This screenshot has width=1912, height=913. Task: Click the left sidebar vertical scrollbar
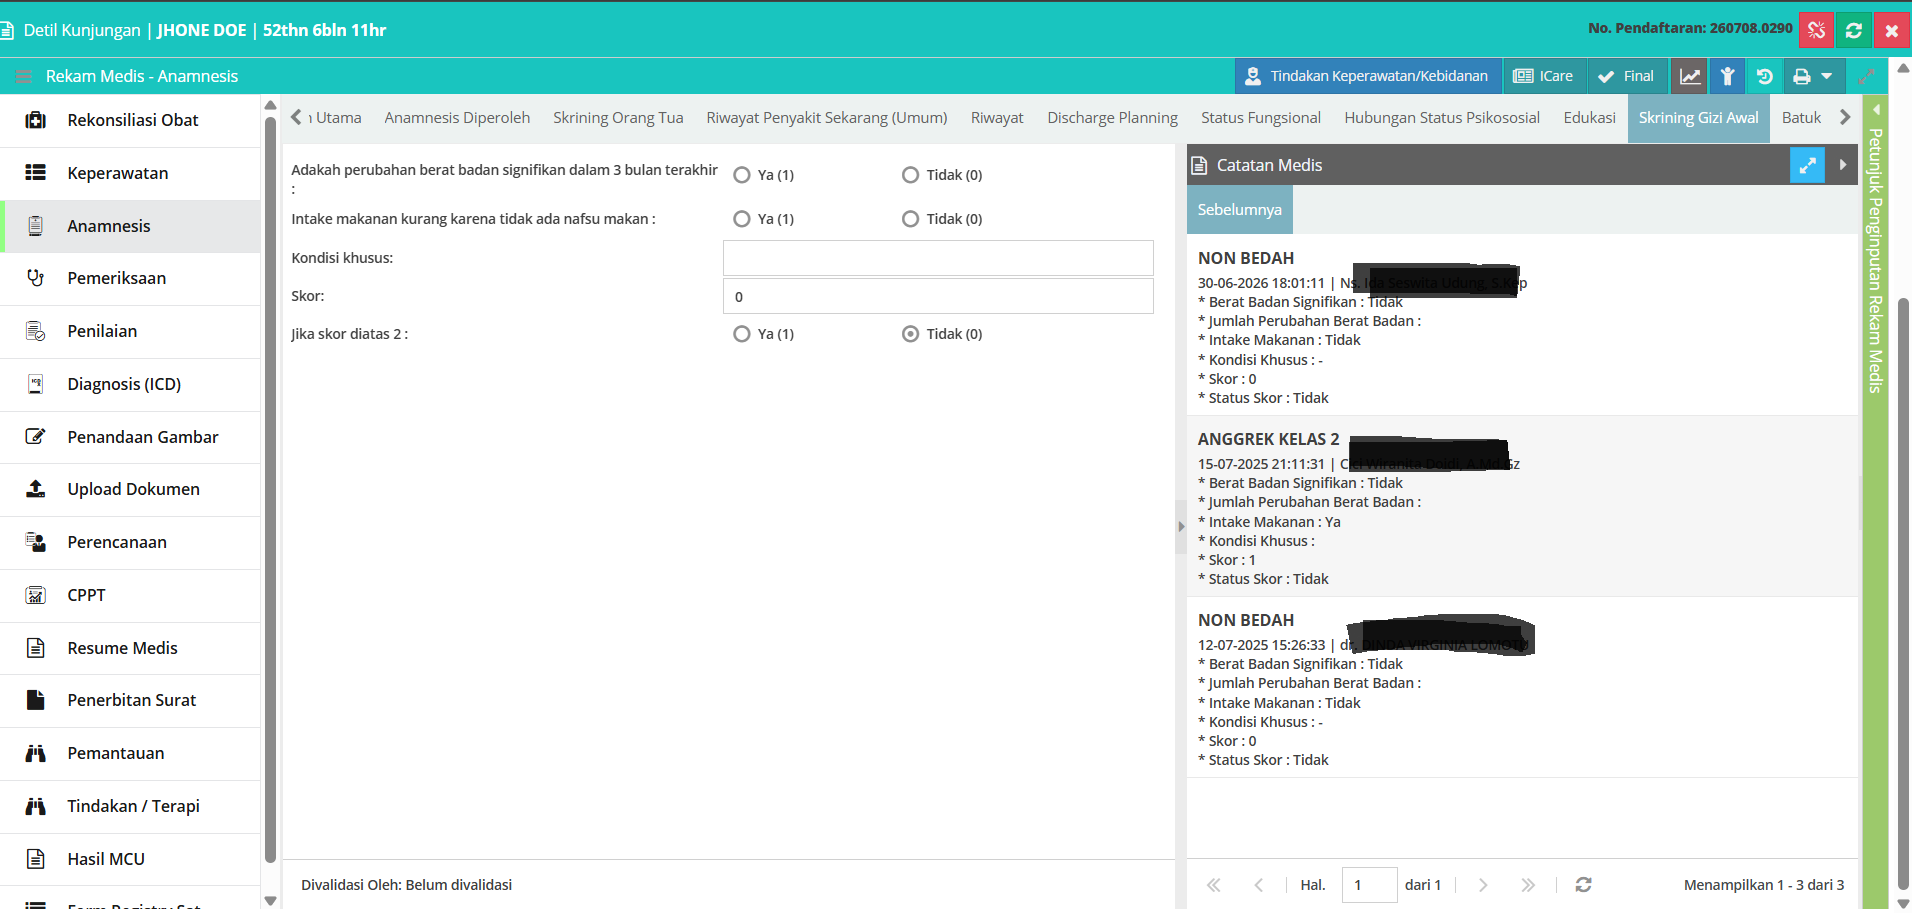click(270, 490)
